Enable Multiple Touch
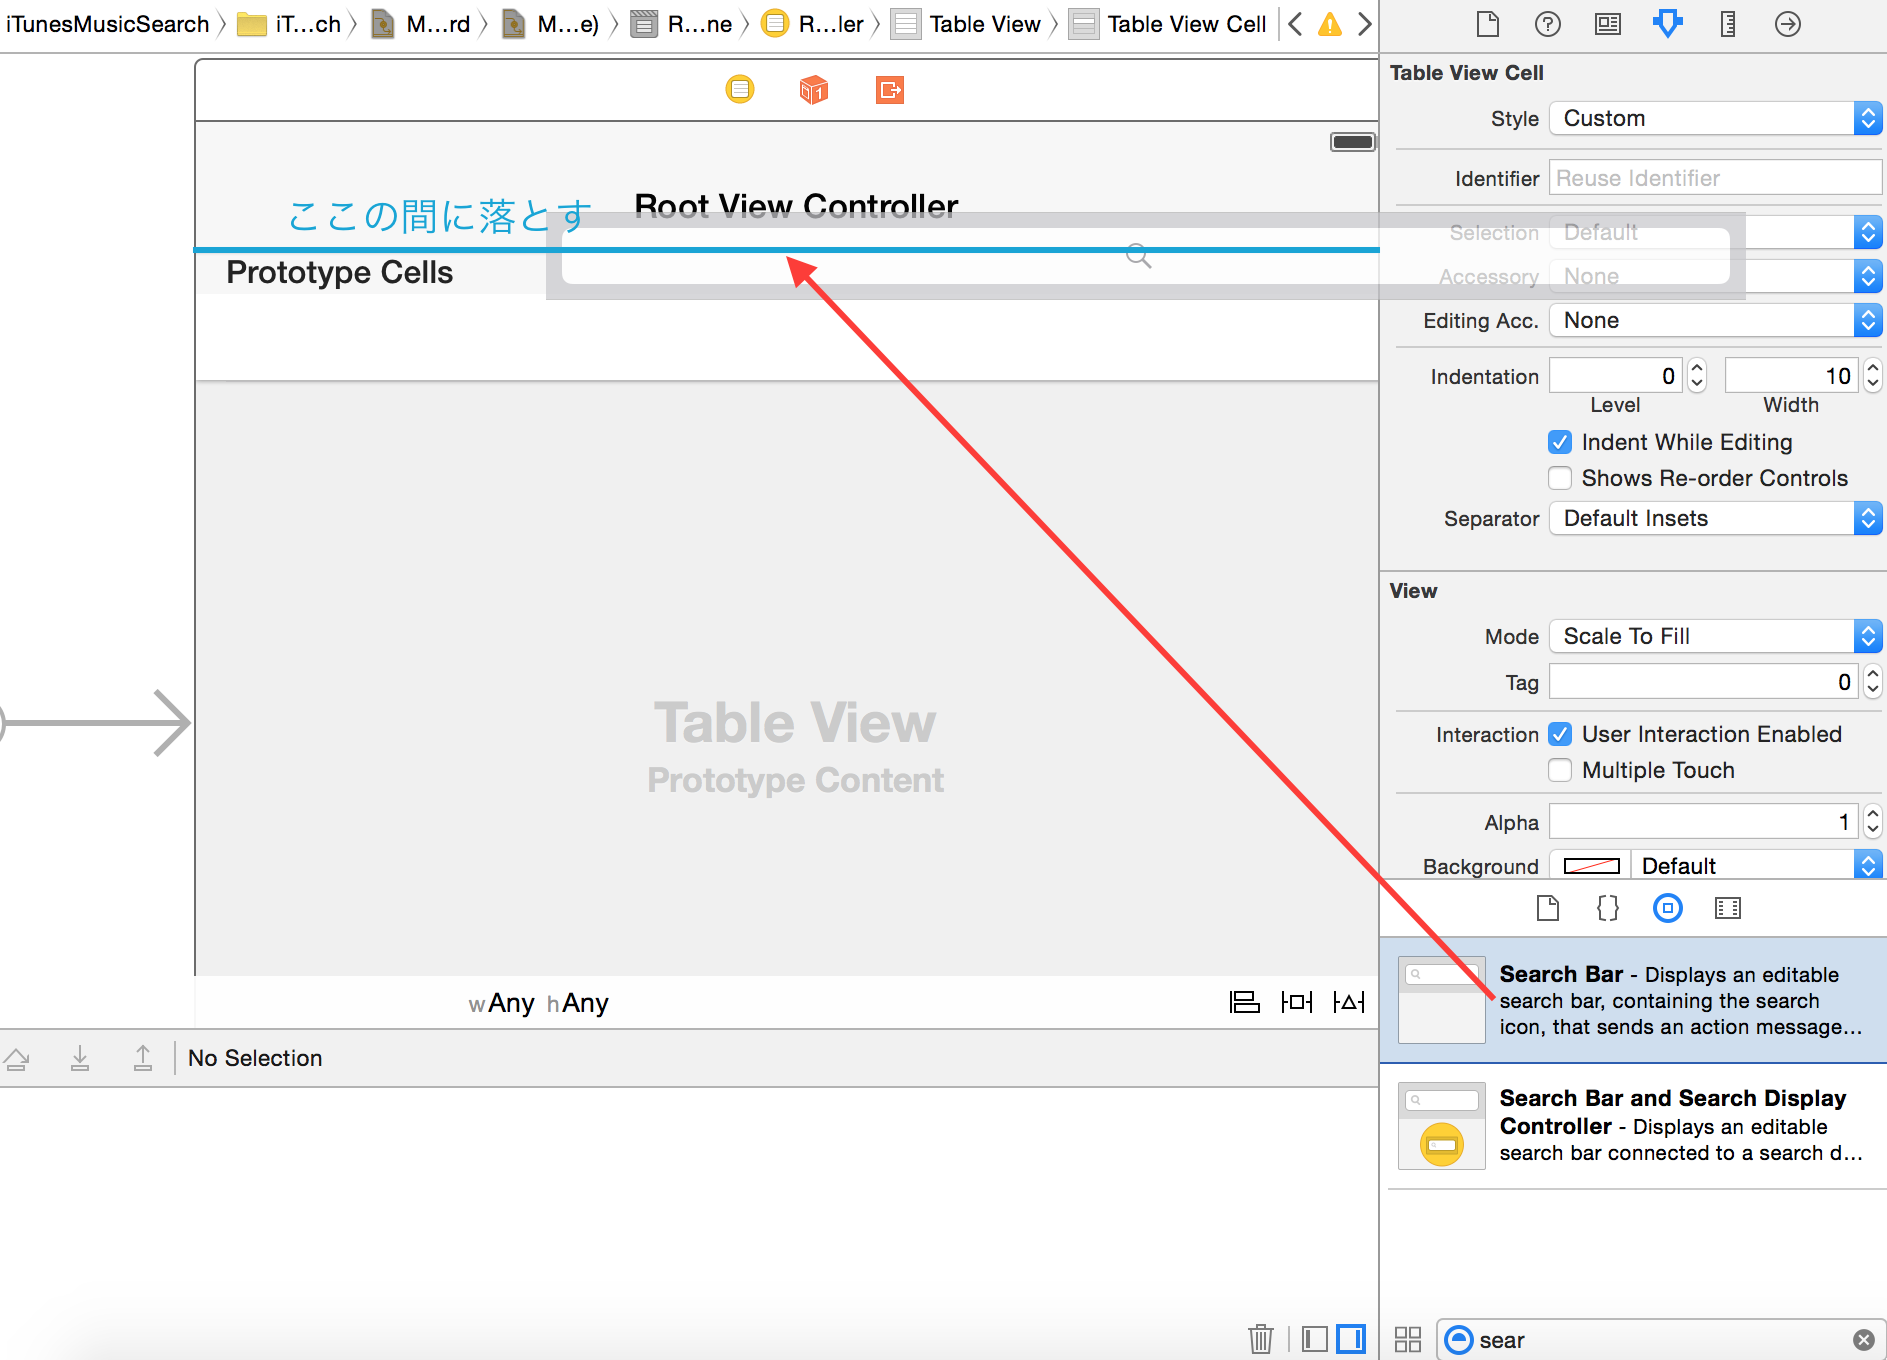The image size is (1887, 1360). point(1560,770)
